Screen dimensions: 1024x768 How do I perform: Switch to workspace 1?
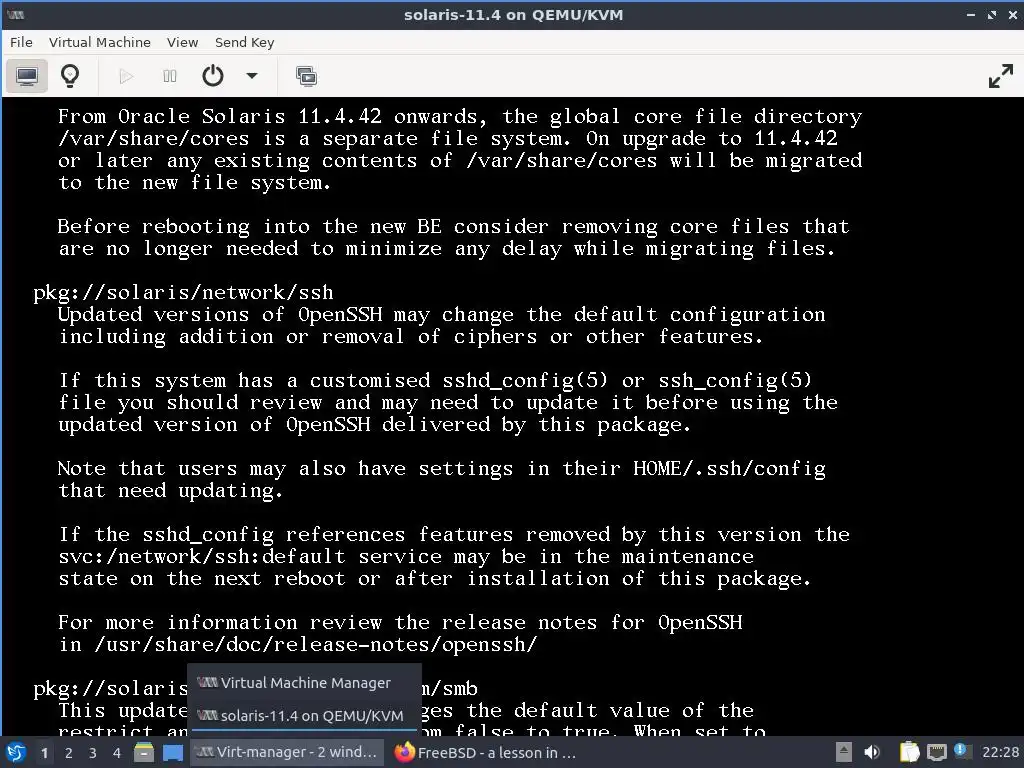[44, 753]
